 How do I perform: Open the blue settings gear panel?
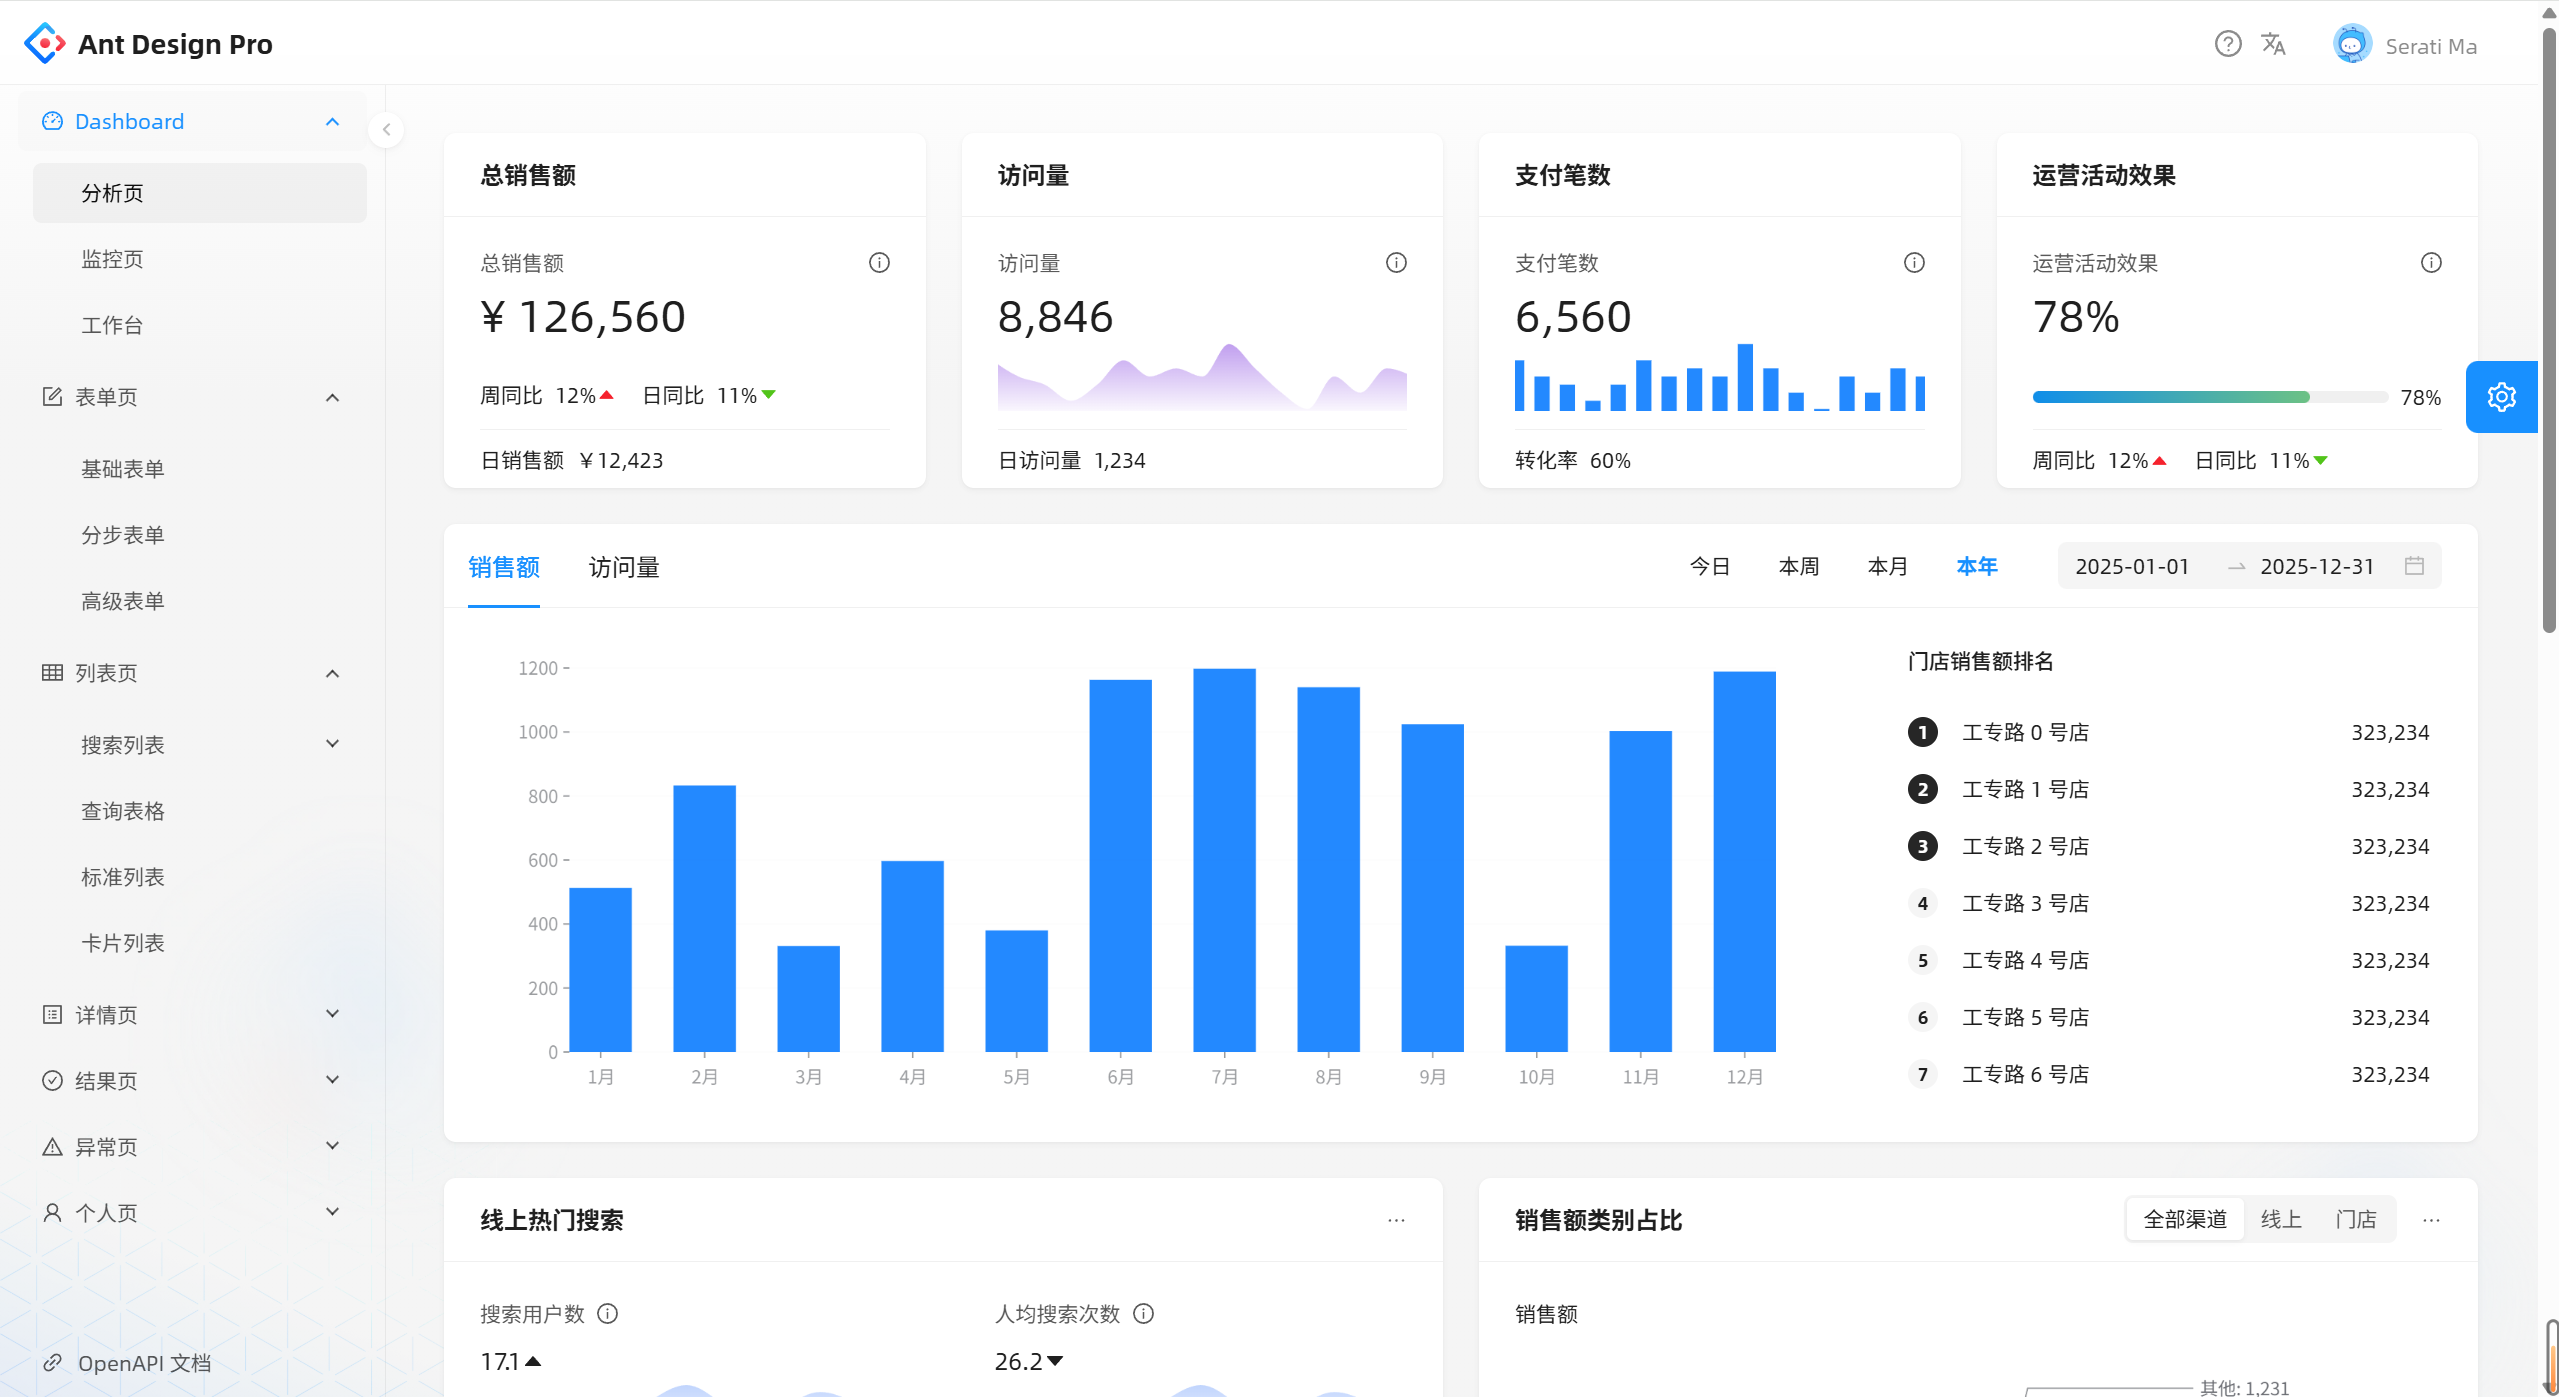2501,397
